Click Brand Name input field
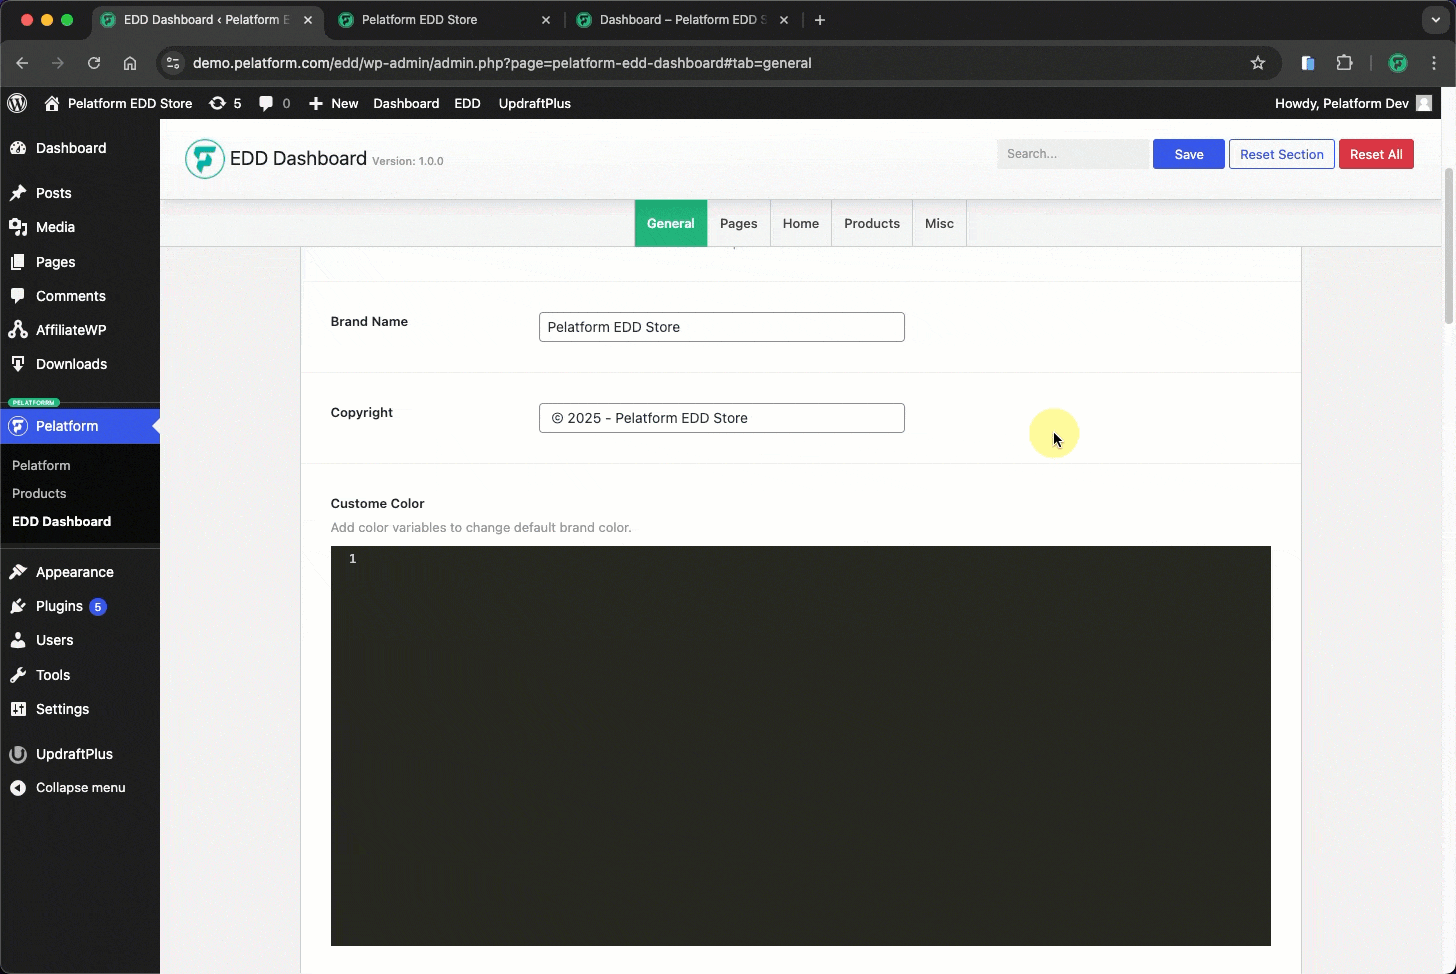The height and width of the screenshot is (974, 1456). point(722,327)
